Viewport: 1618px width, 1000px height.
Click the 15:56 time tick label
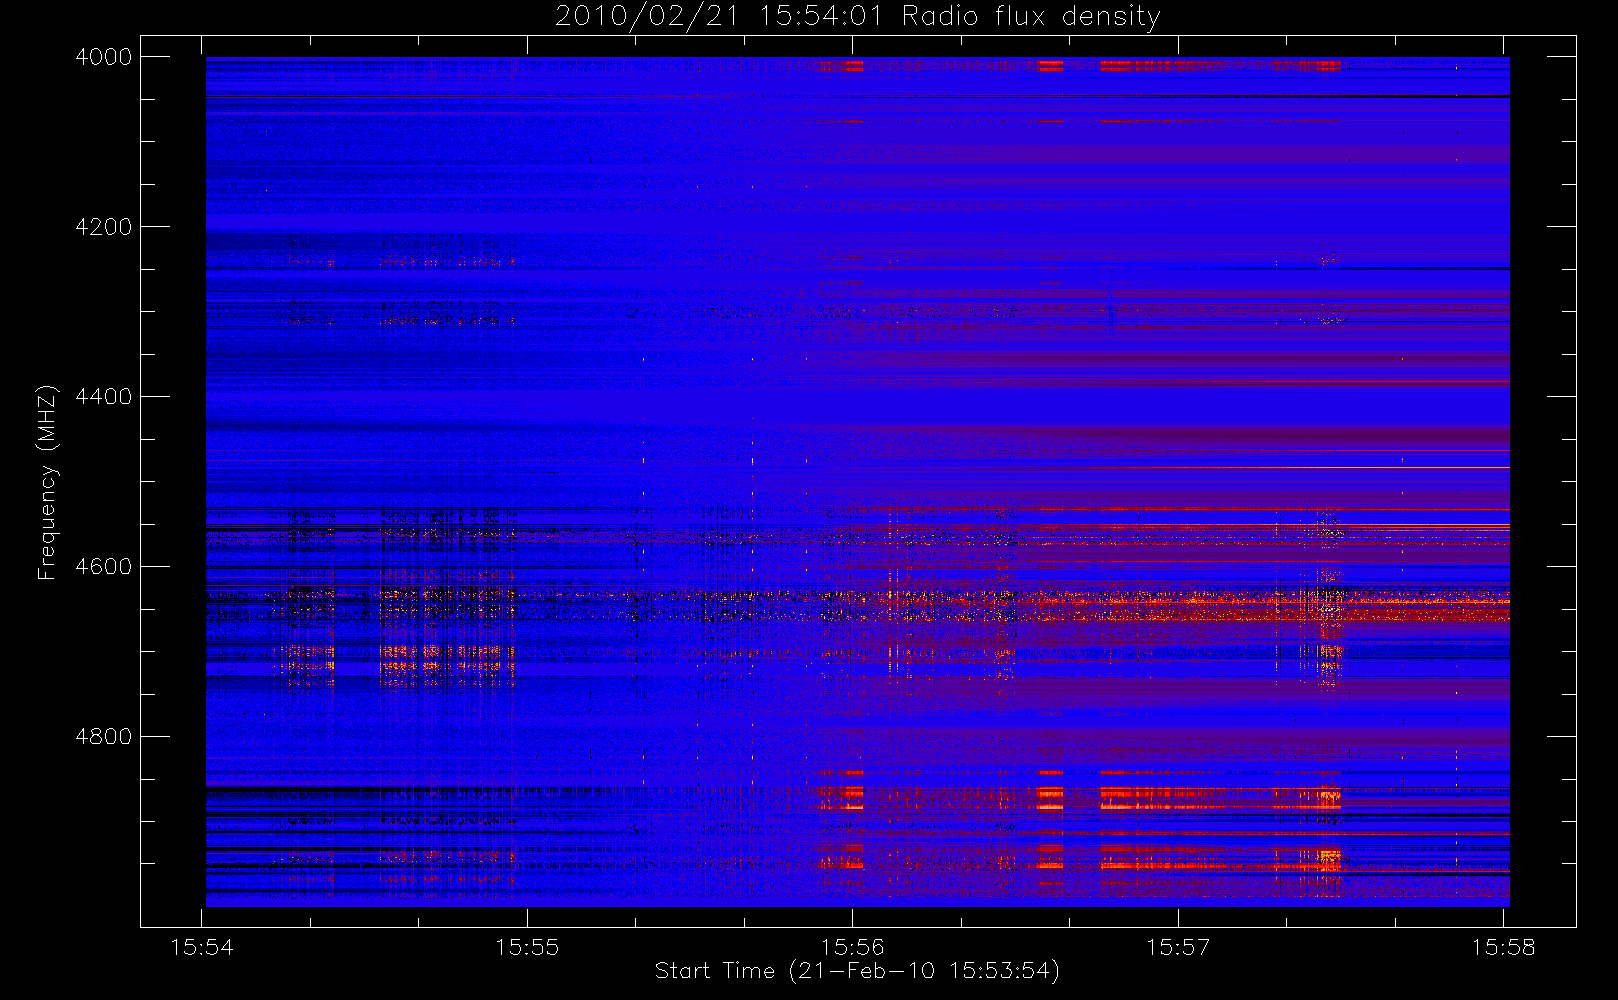[x=852, y=947]
